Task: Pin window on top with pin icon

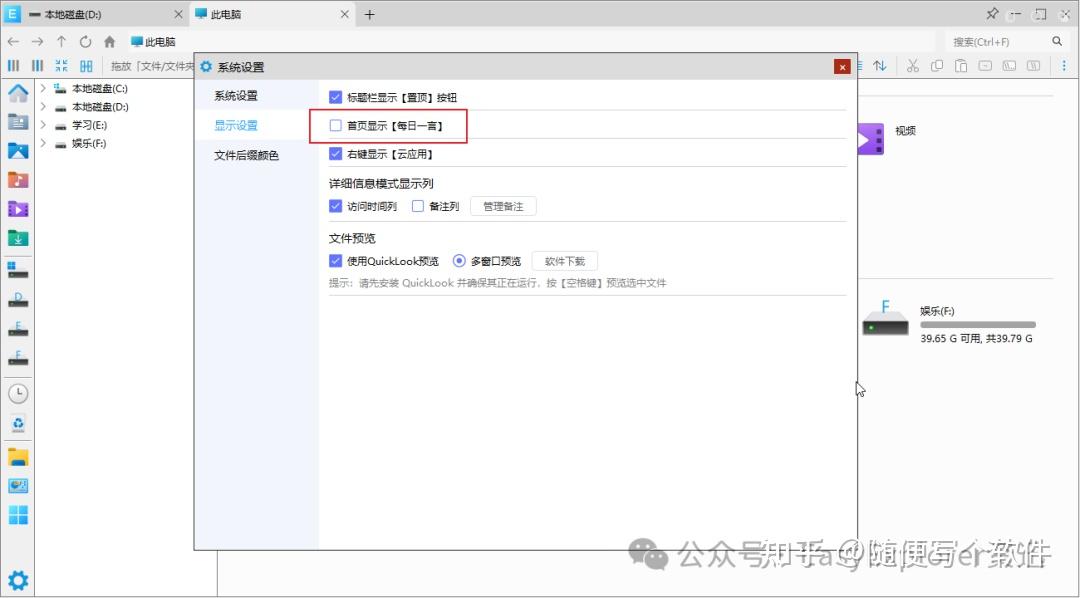Action: click(992, 14)
